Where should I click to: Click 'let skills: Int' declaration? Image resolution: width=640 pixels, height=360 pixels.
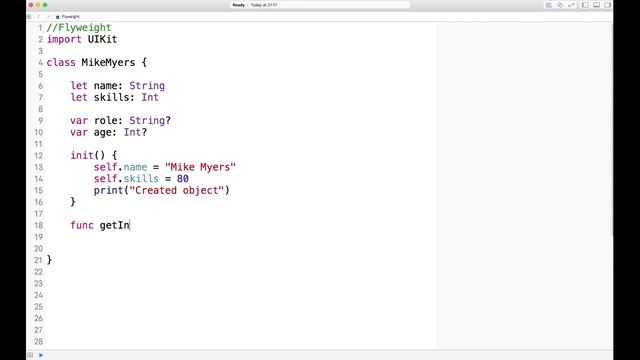point(114,97)
